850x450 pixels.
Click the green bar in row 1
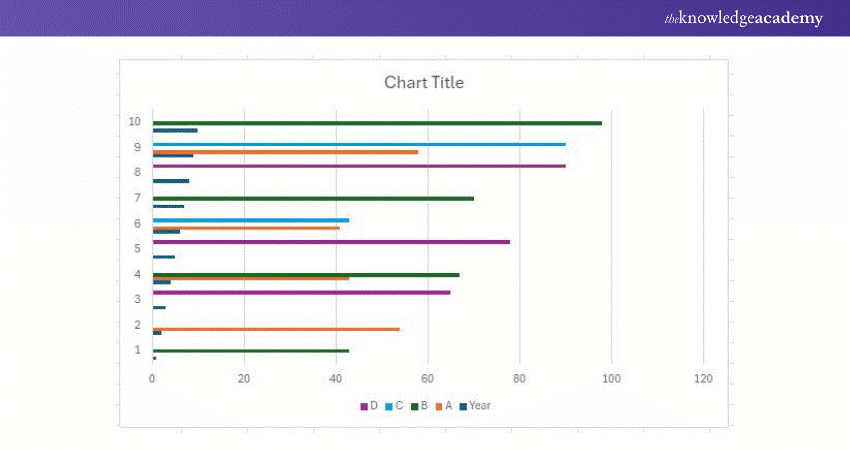click(x=250, y=351)
